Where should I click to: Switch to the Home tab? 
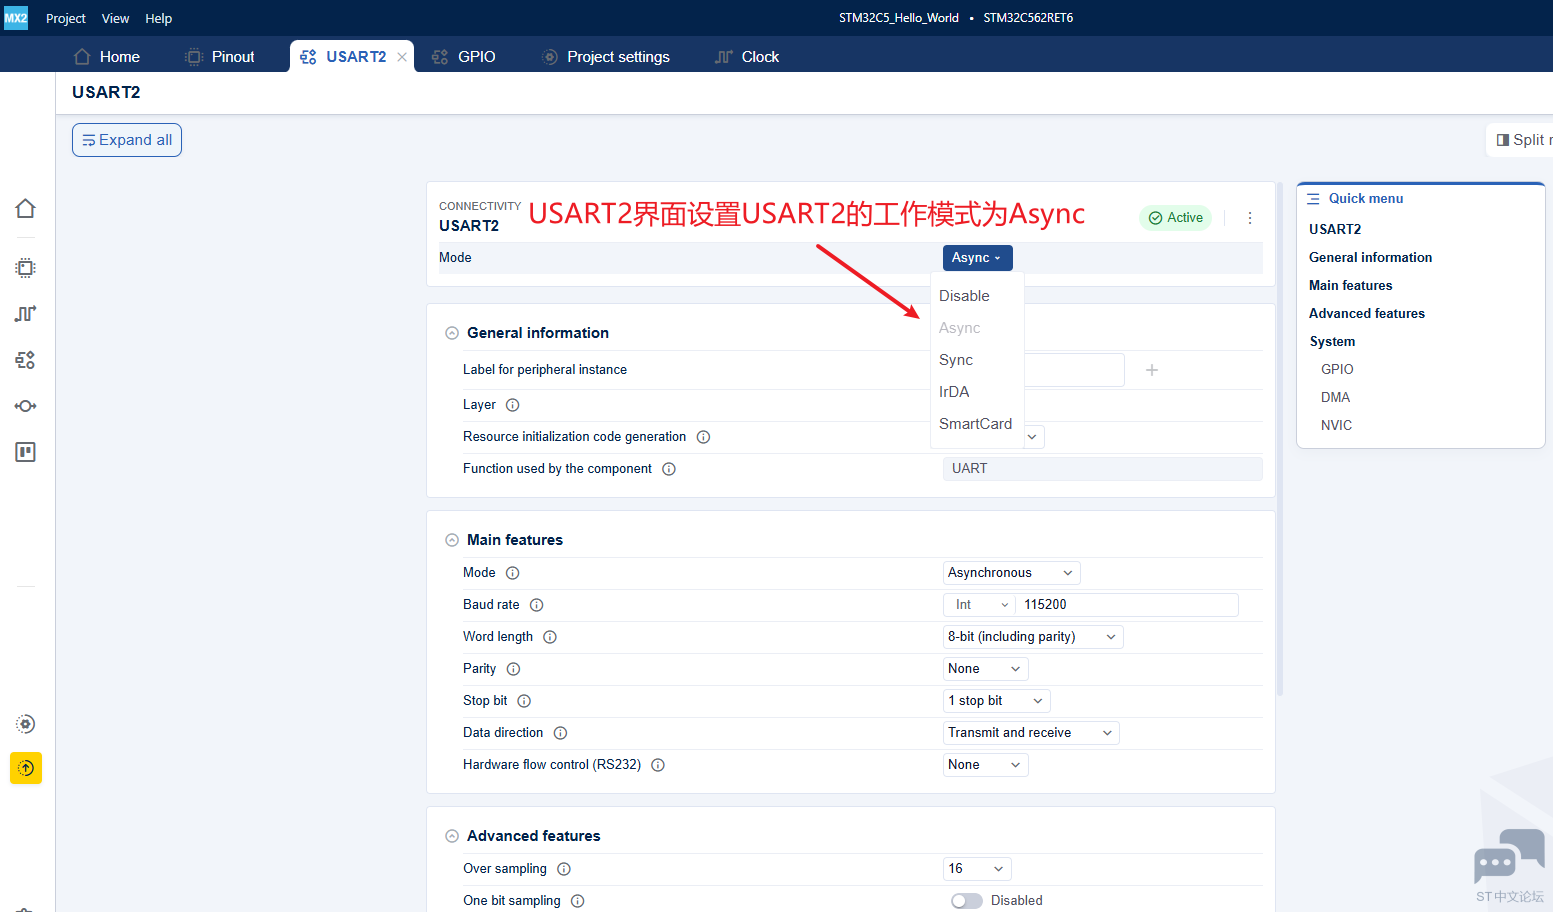click(x=107, y=57)
